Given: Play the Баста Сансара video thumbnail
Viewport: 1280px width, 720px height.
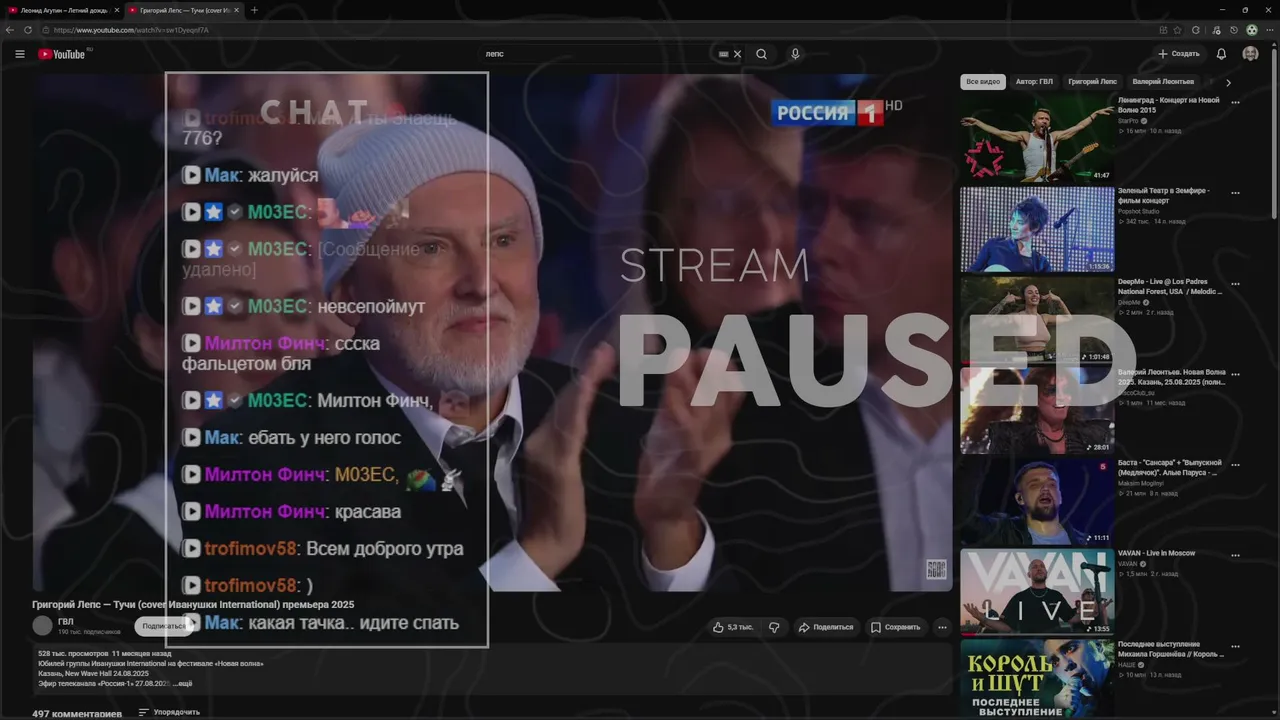Looking at the screenshot, I should click(1037, 501).
